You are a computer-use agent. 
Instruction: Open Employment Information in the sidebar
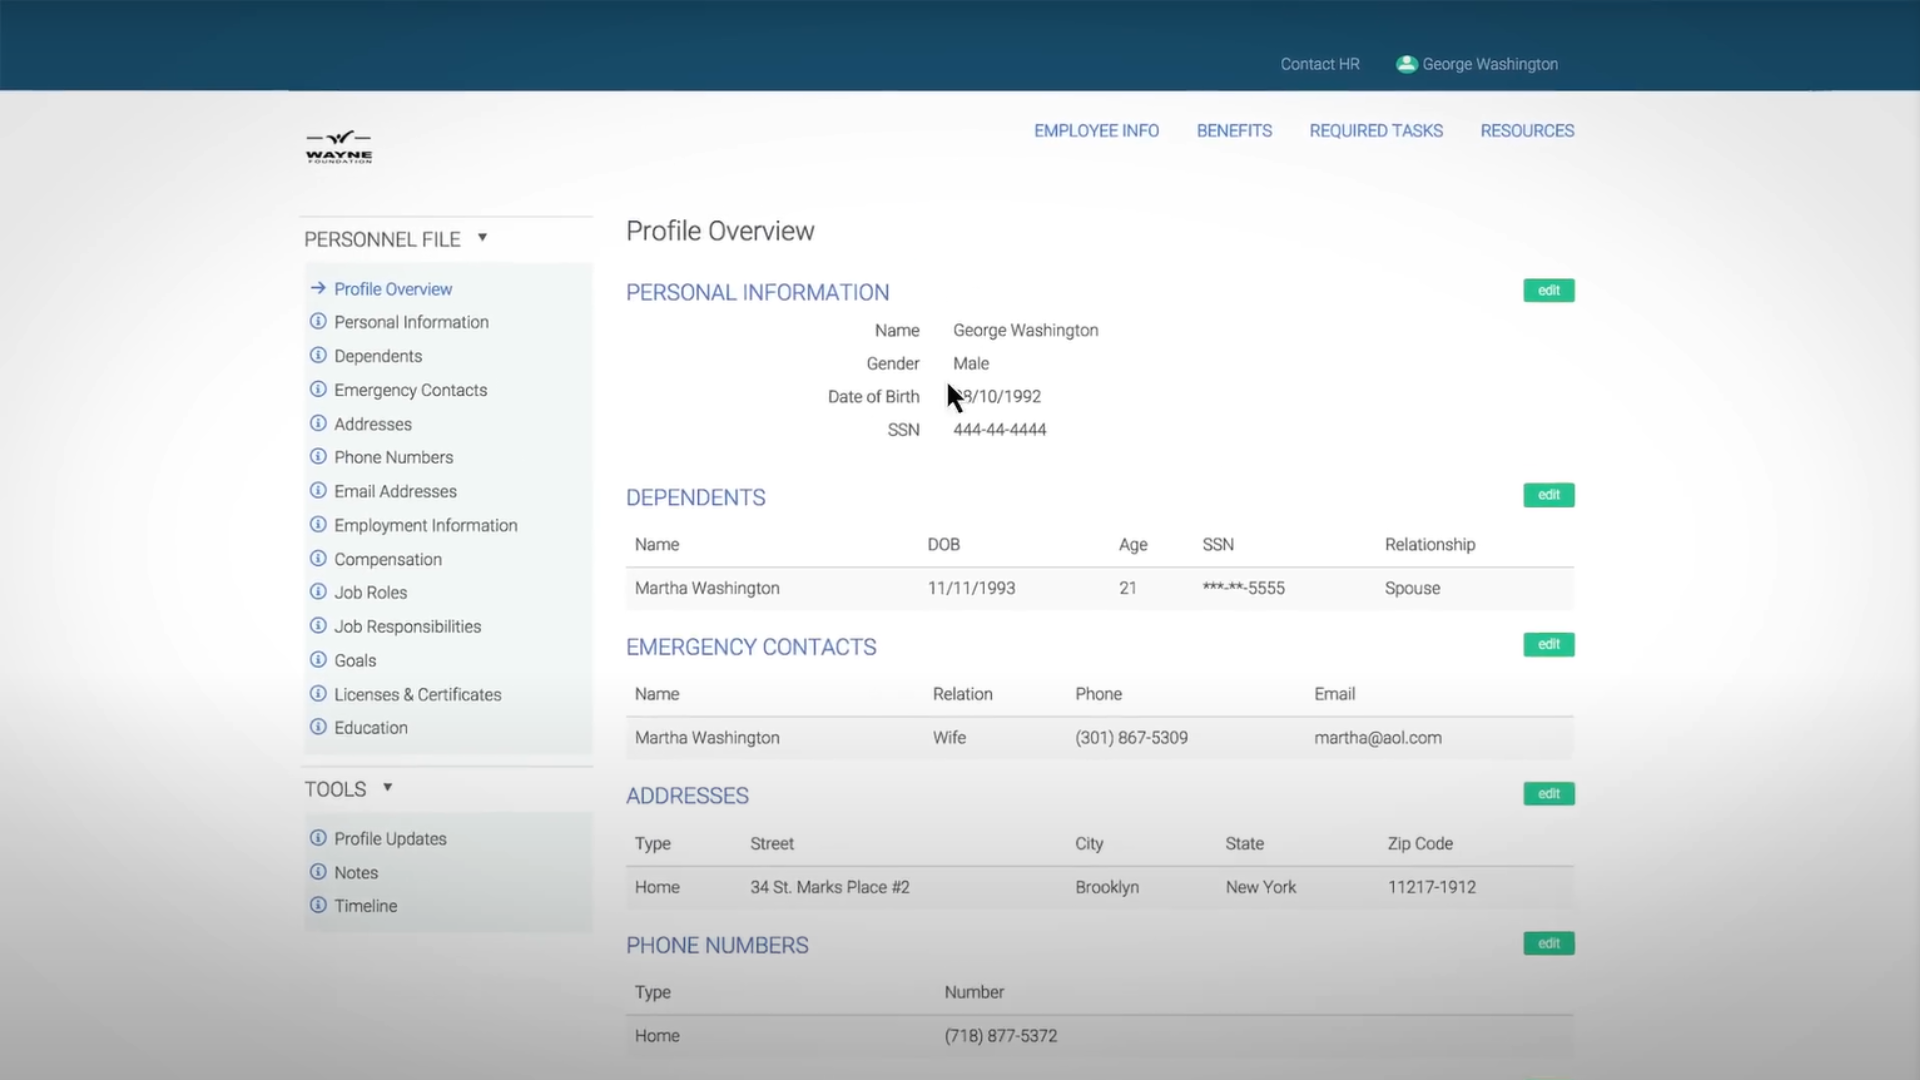[x=426, y=525]
